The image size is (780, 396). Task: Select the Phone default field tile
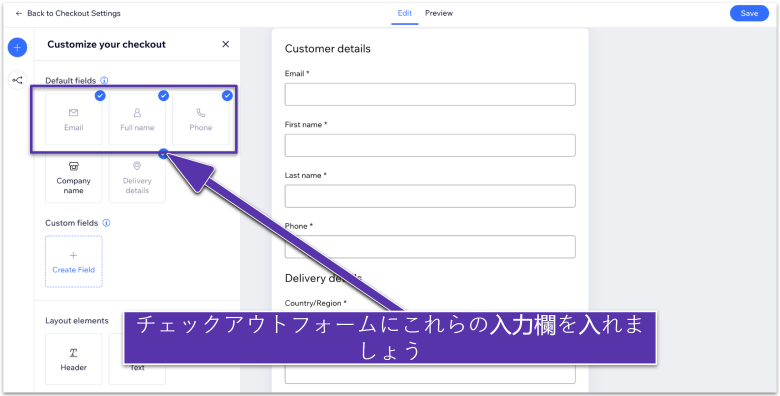(201, 119)
